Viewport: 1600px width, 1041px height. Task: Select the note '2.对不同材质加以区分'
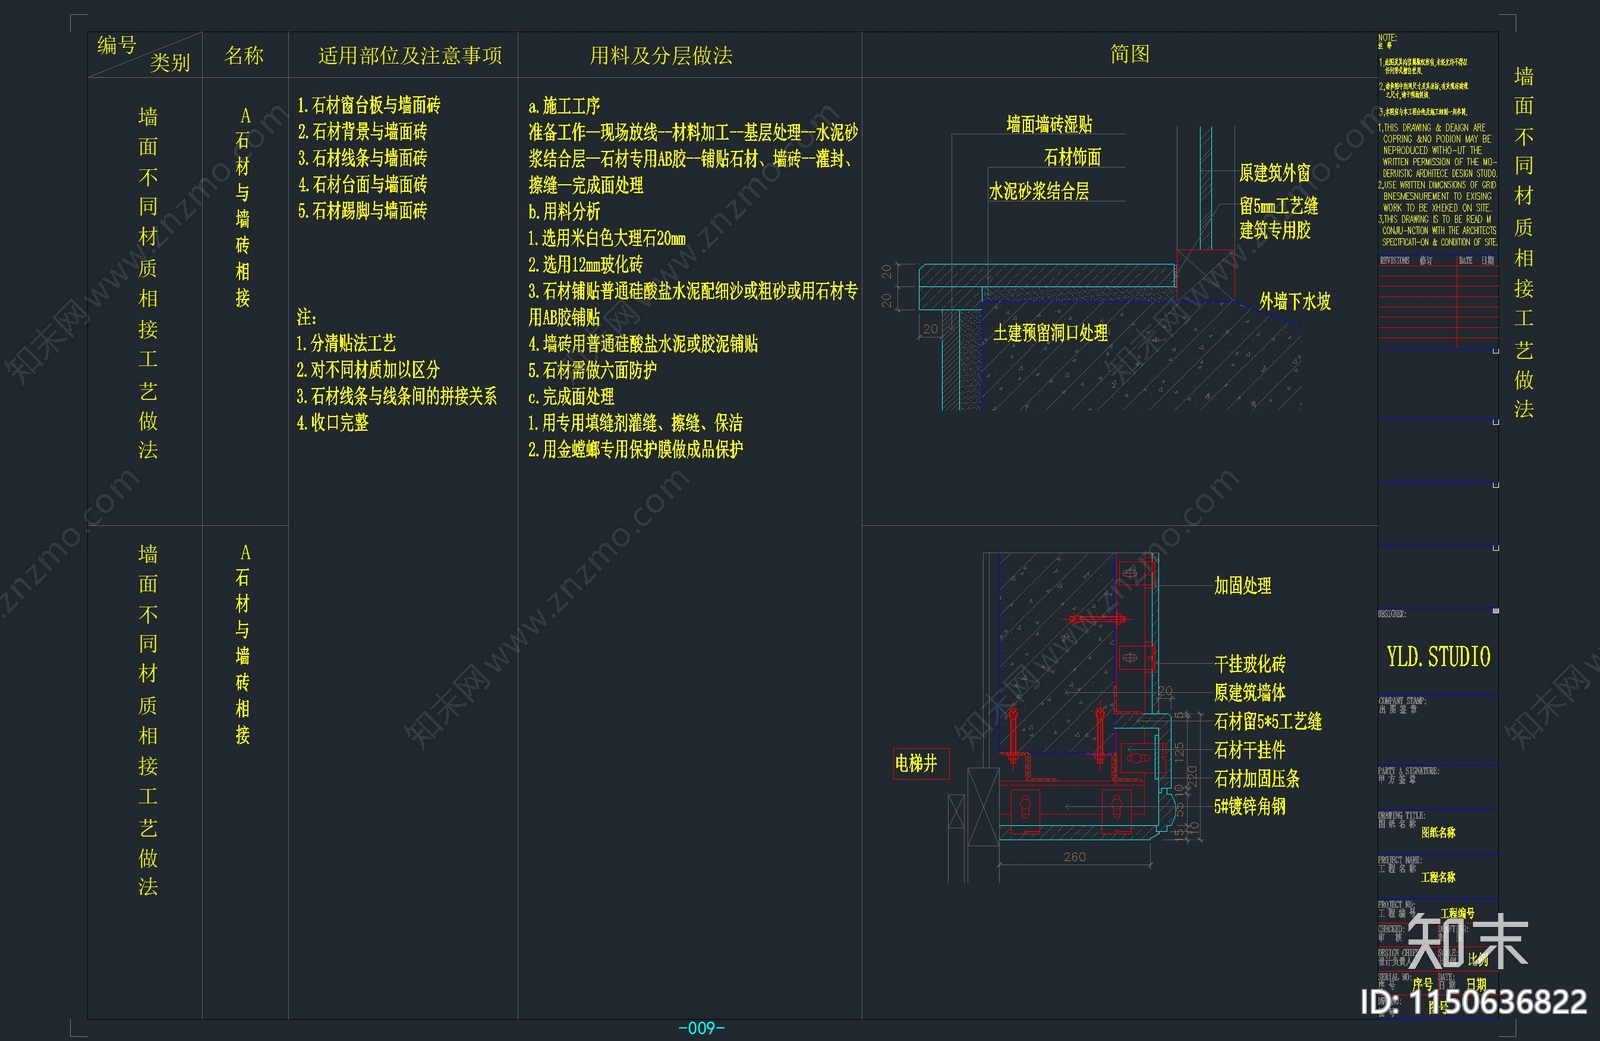[x=368, y=370]
